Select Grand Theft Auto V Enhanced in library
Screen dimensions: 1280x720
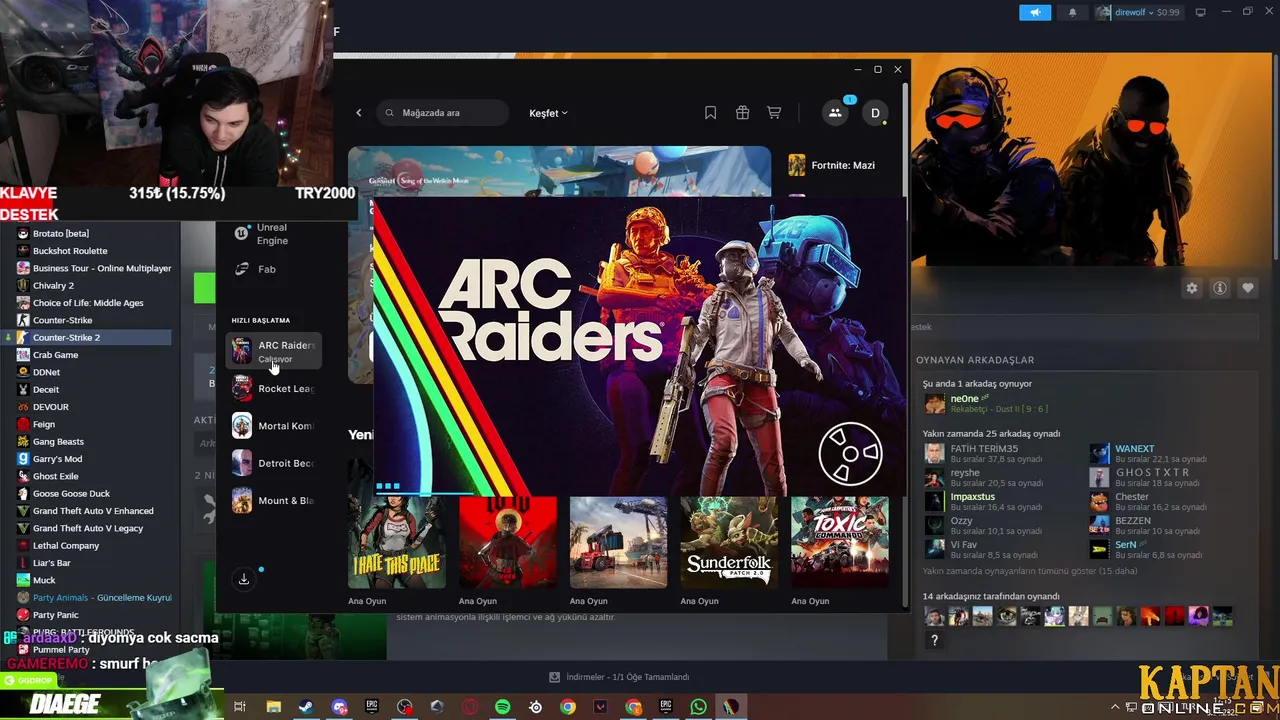pos(93,511)
